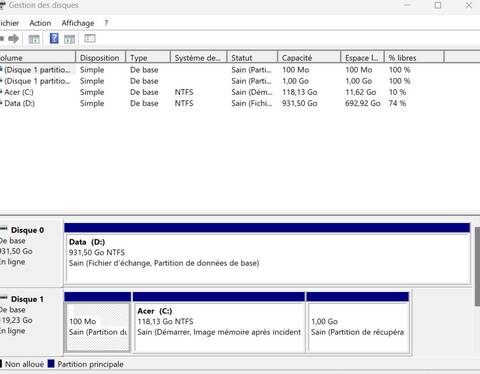Select the Data (D:) partition block
This screenshot has height=374, width=480.
pyautogui.click(x=267, y=254)
